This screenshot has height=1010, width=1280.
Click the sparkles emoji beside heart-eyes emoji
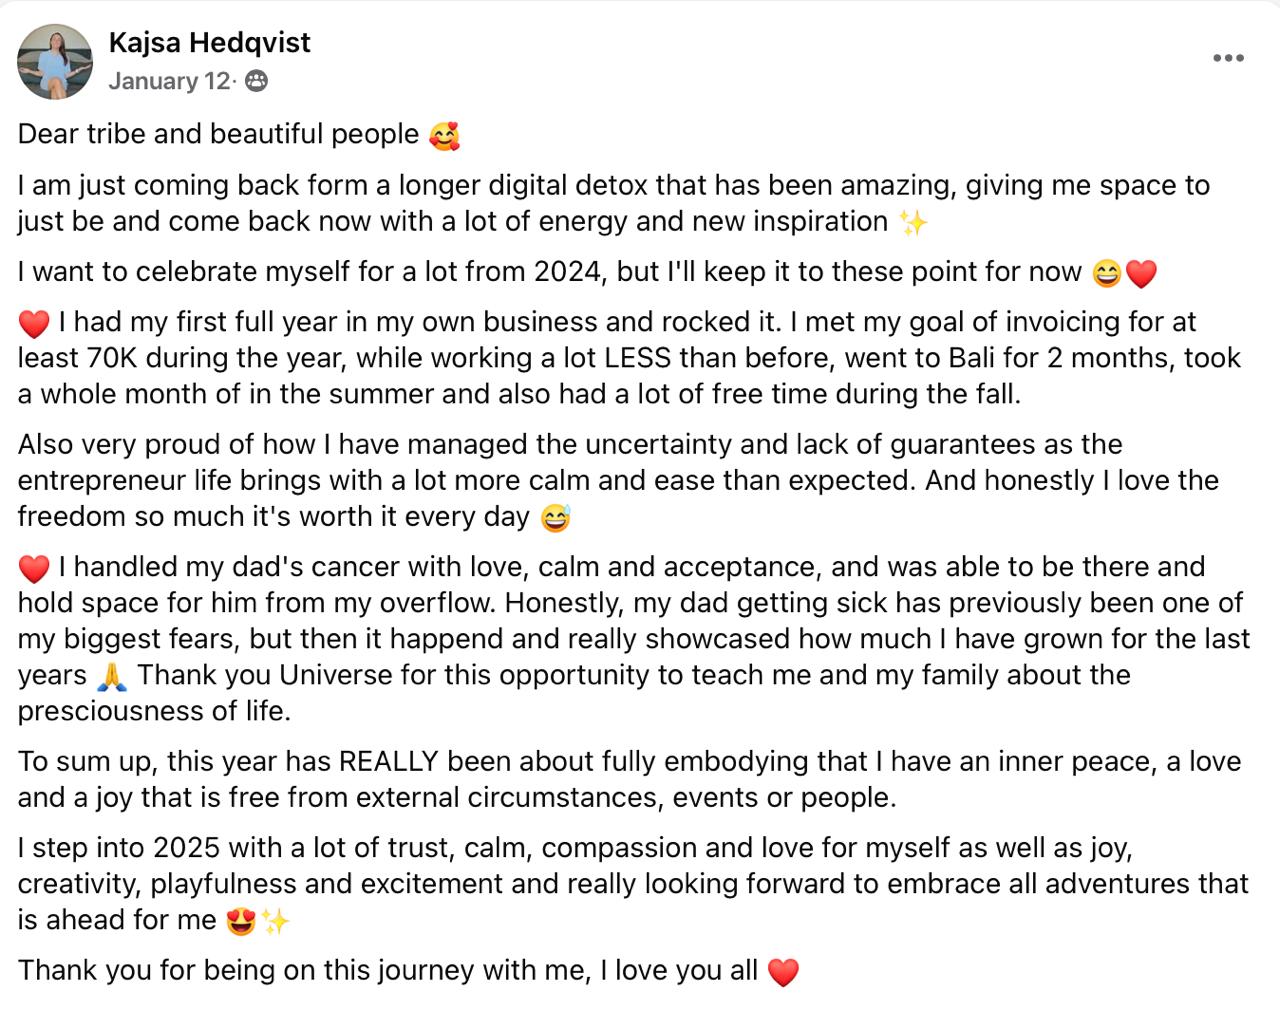(275, 921)
